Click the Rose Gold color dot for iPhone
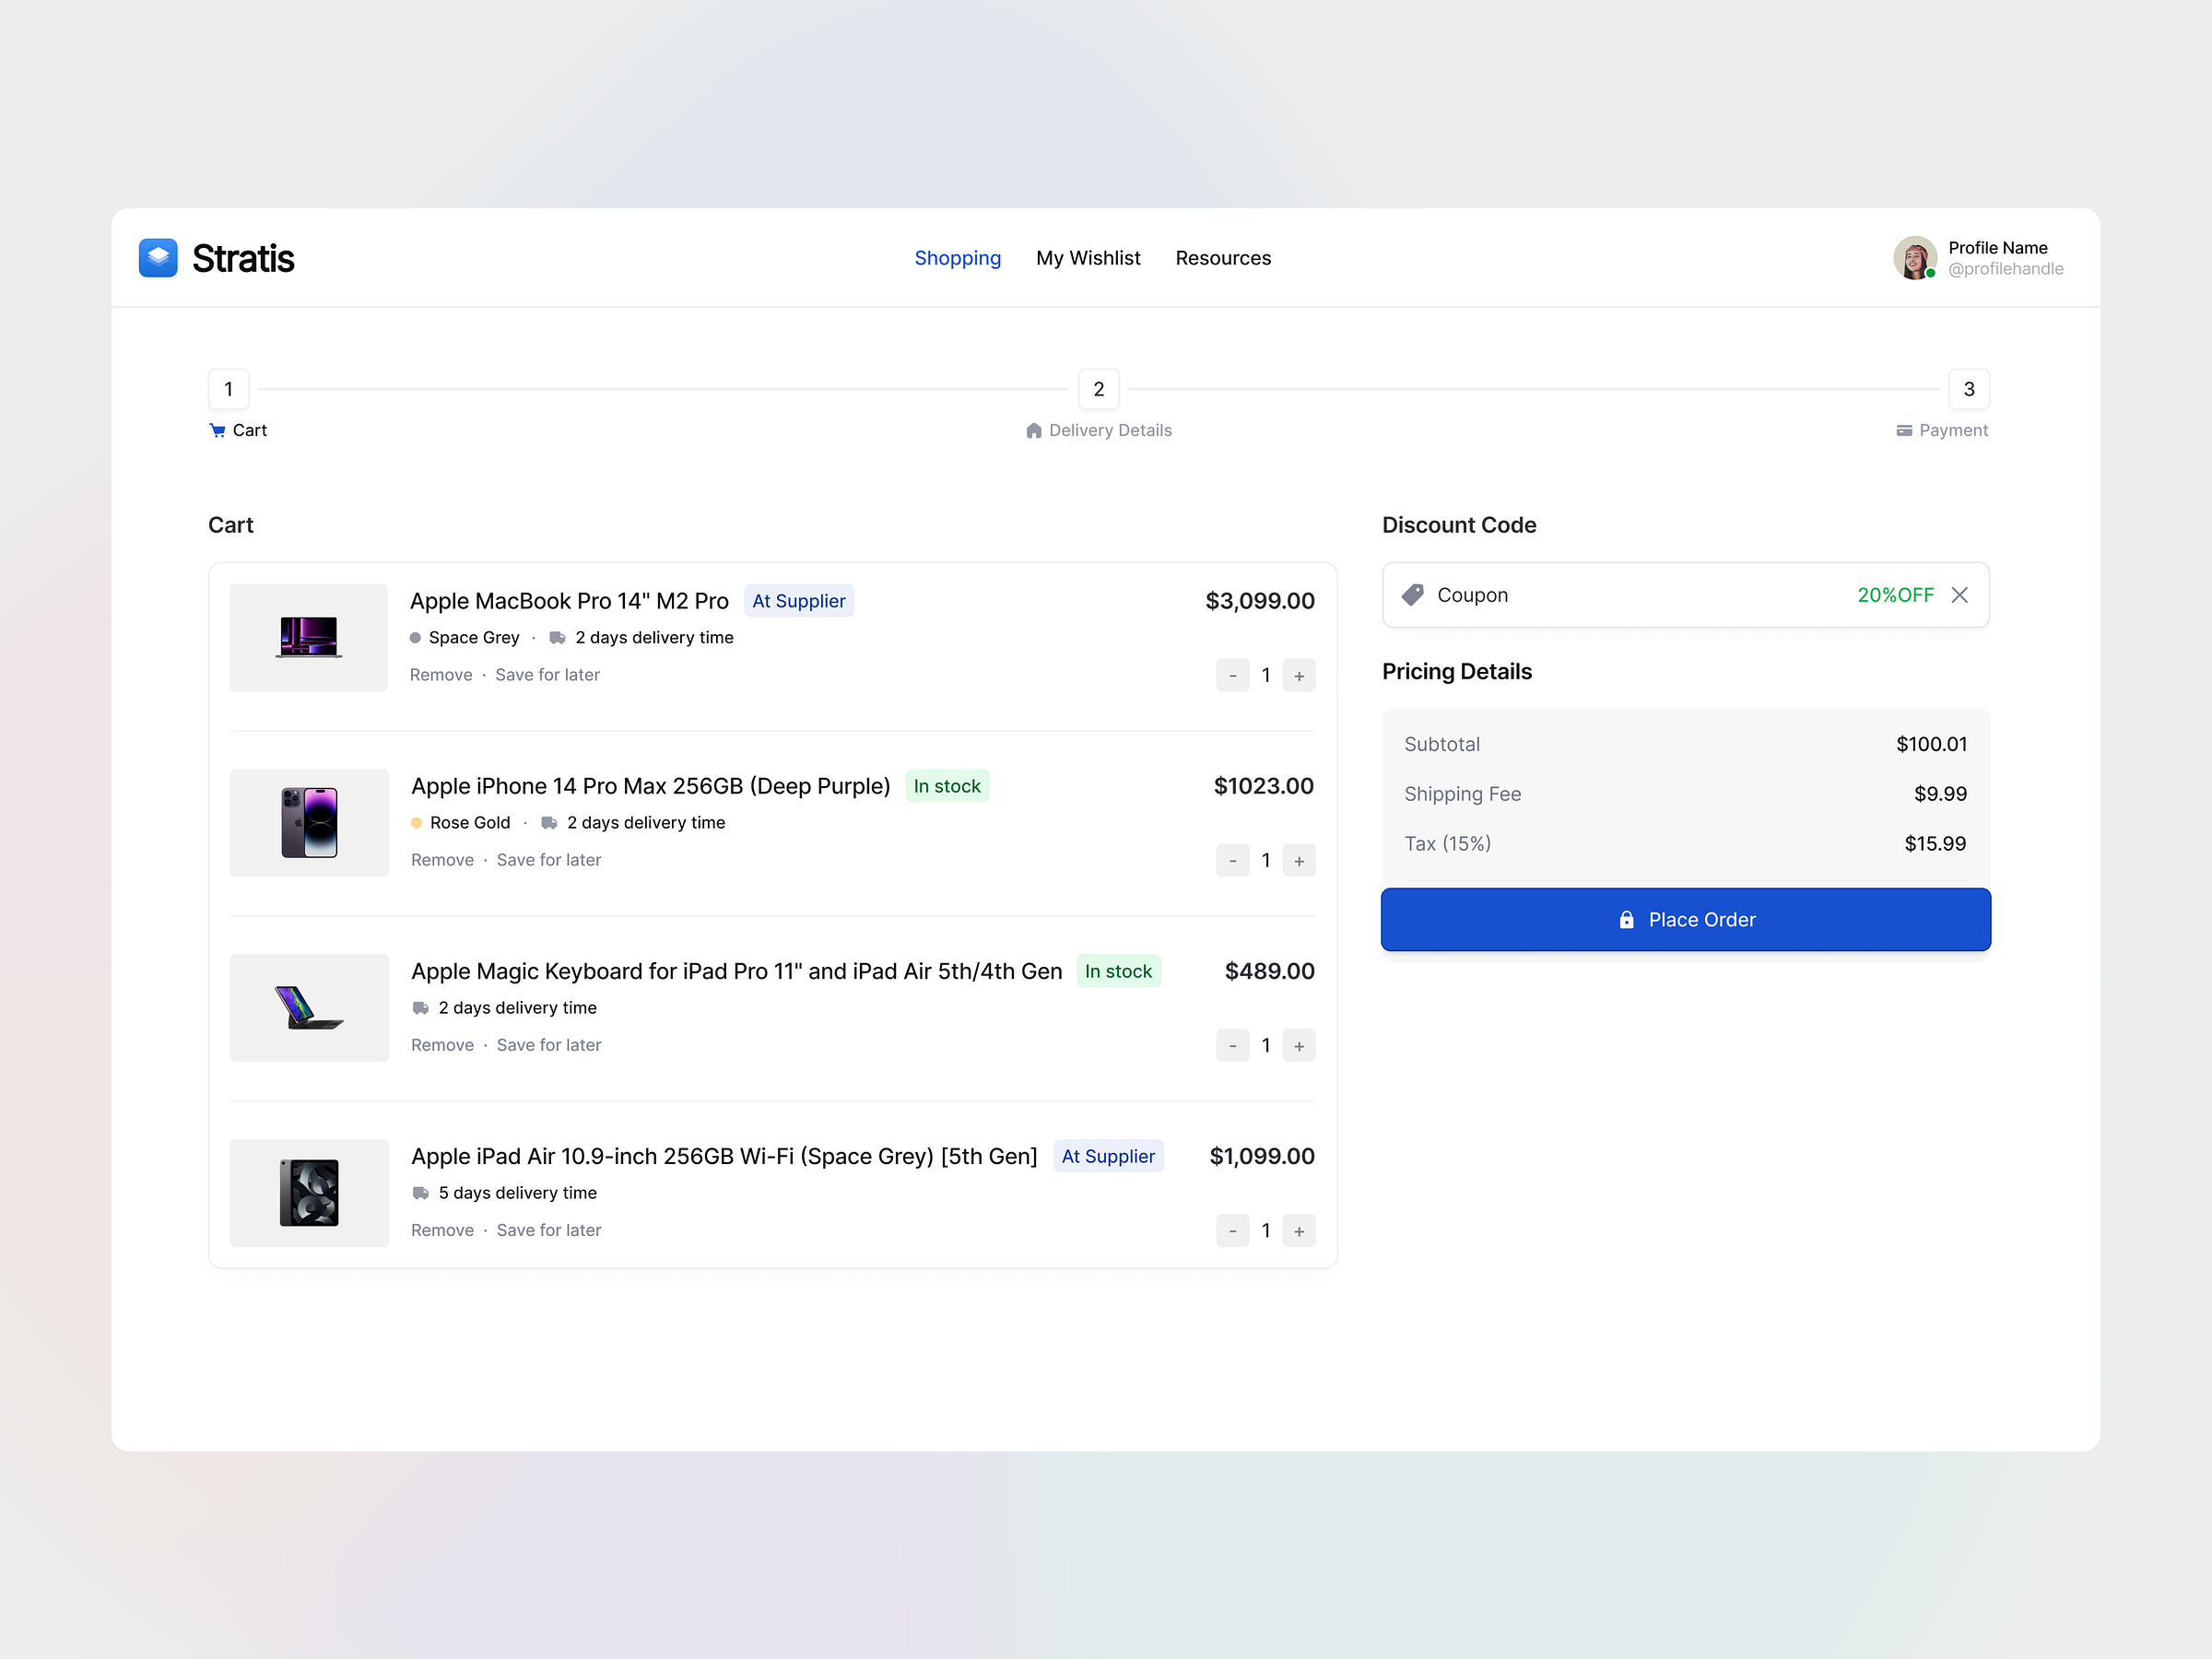Image resolution: width=2212 pixels, height=1659 pixels. coord(417,822)
